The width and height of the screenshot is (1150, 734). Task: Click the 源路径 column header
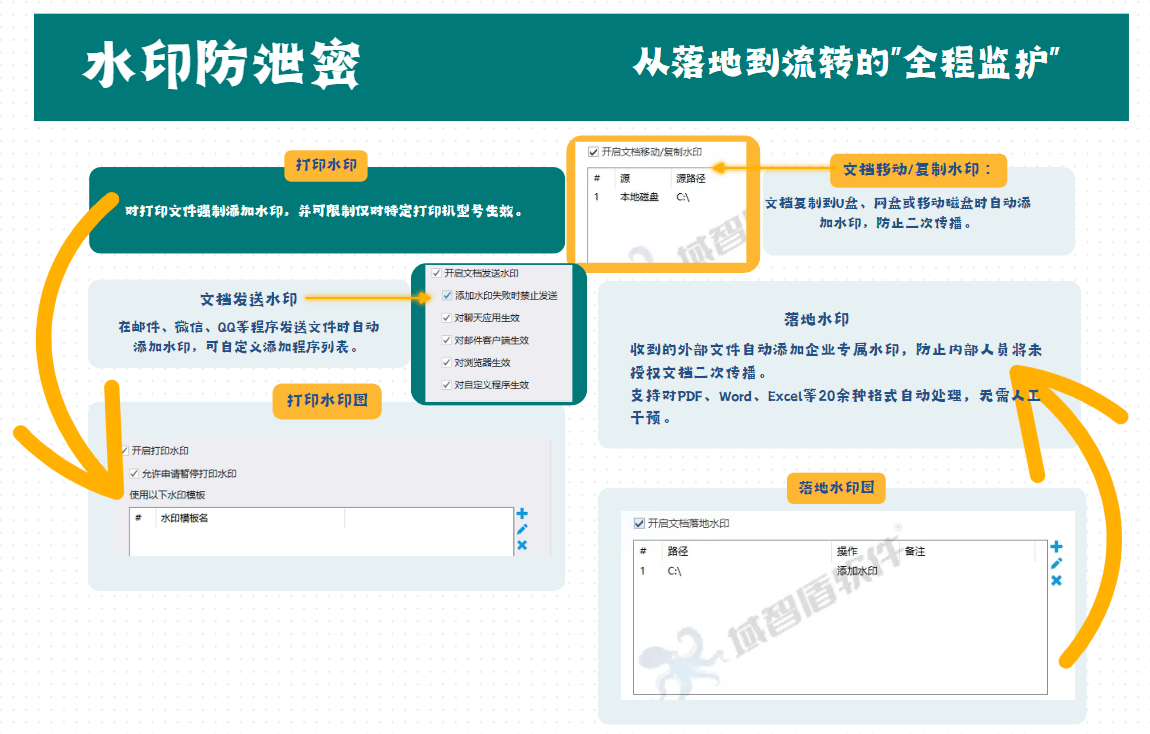click(x=691, y=178)
